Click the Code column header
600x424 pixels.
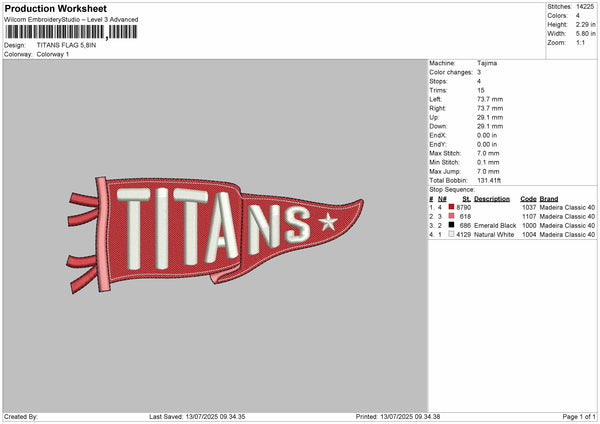(528, 198)
